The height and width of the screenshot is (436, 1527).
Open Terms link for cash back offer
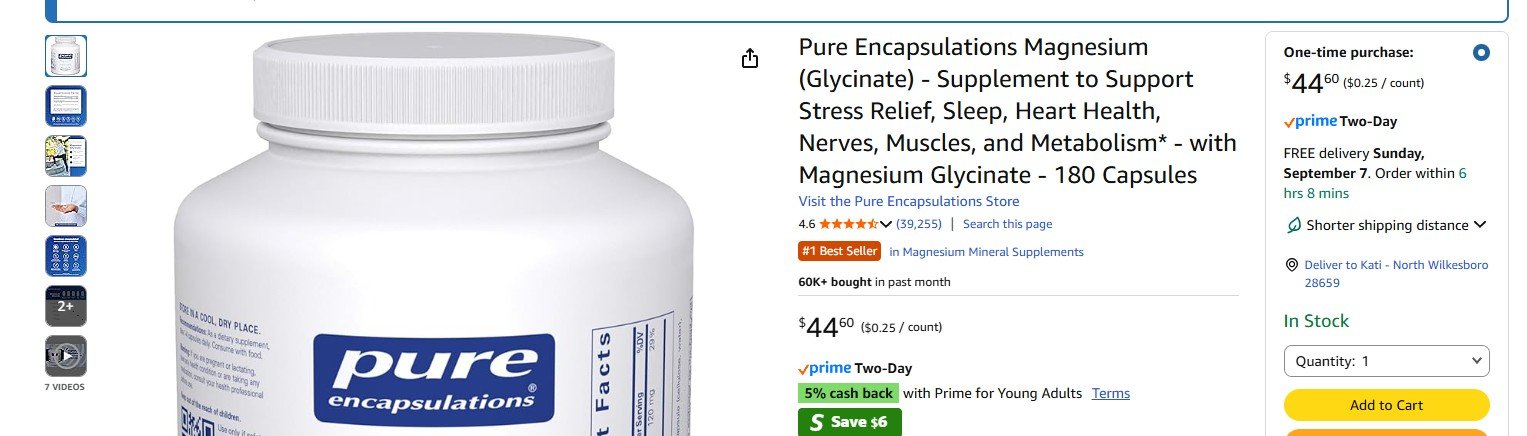pyautogui.click(x=1110, y=393)
